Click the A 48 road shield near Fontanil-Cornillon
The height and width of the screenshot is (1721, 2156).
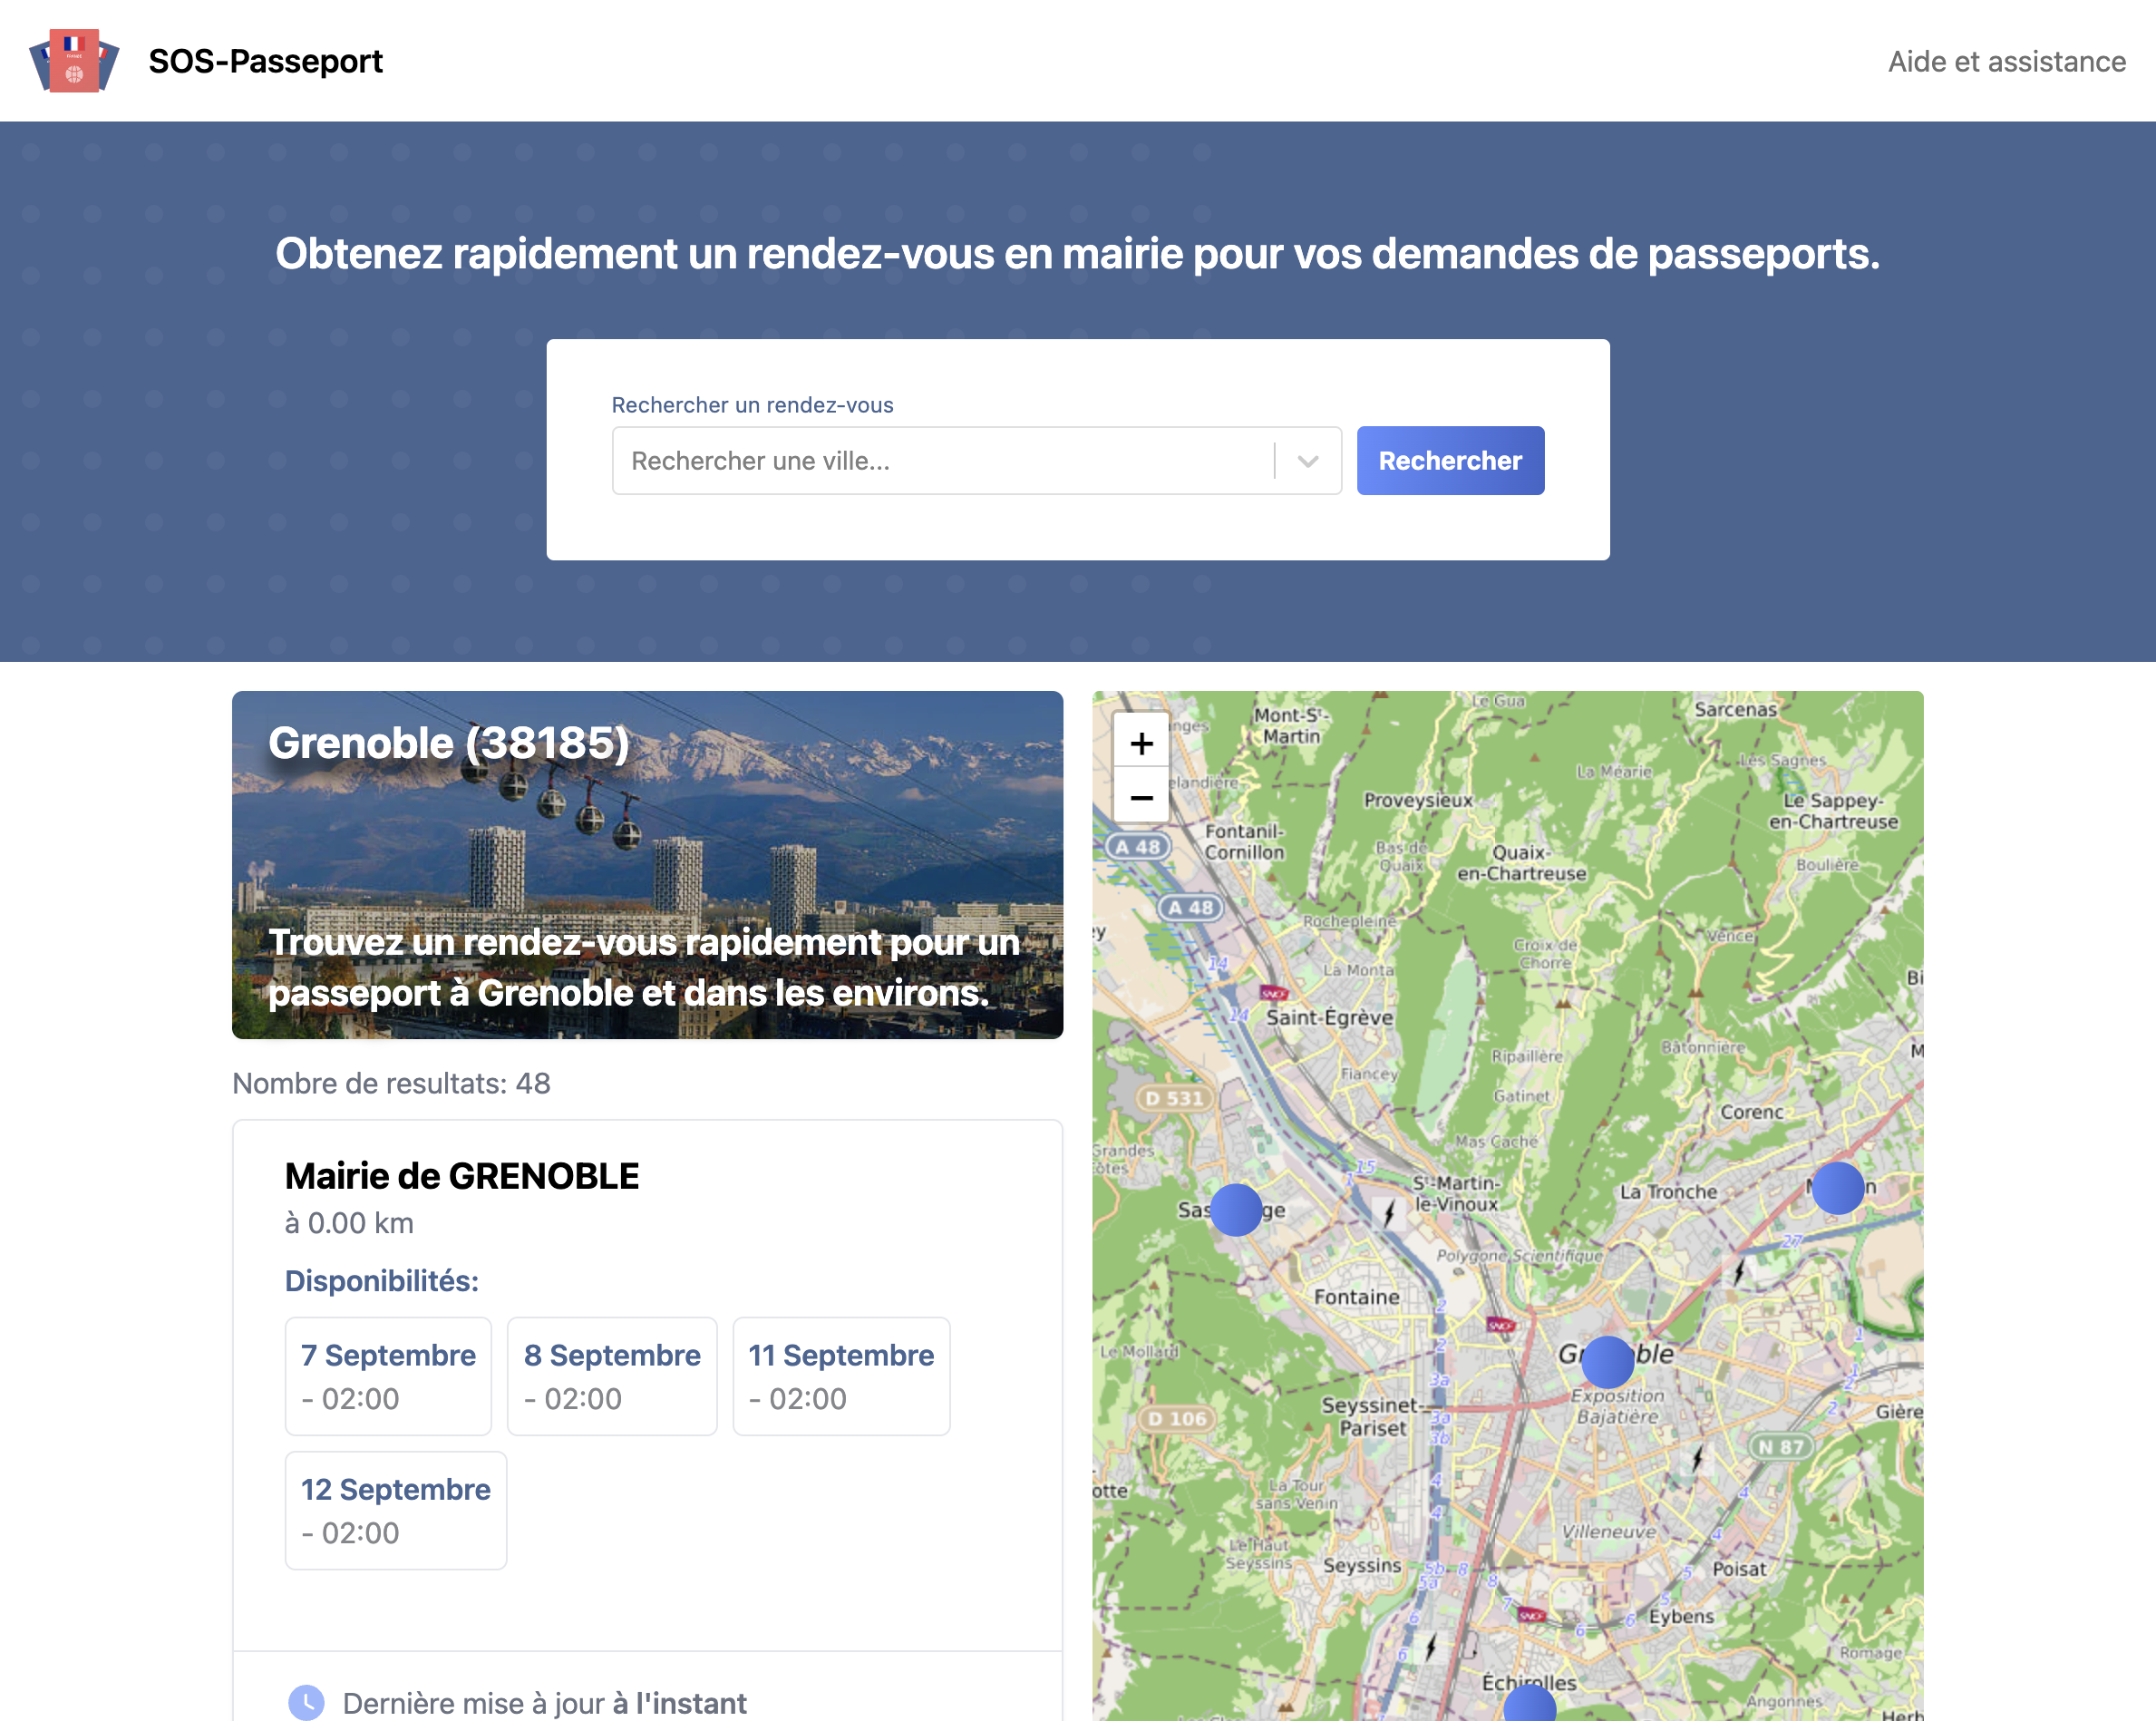pyautogui.click(x=1139, y=847)
